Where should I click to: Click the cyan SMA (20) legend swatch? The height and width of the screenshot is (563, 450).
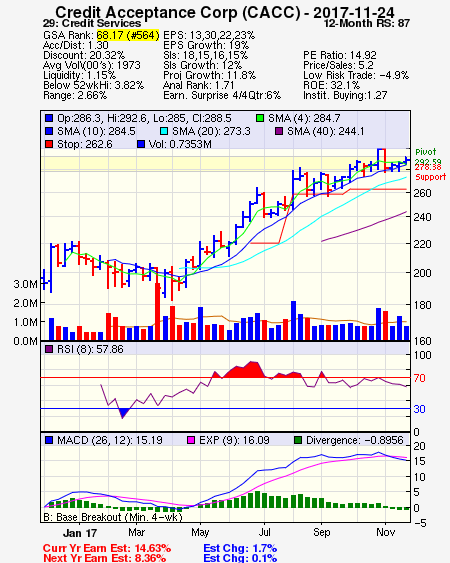[x=164, y=131]
